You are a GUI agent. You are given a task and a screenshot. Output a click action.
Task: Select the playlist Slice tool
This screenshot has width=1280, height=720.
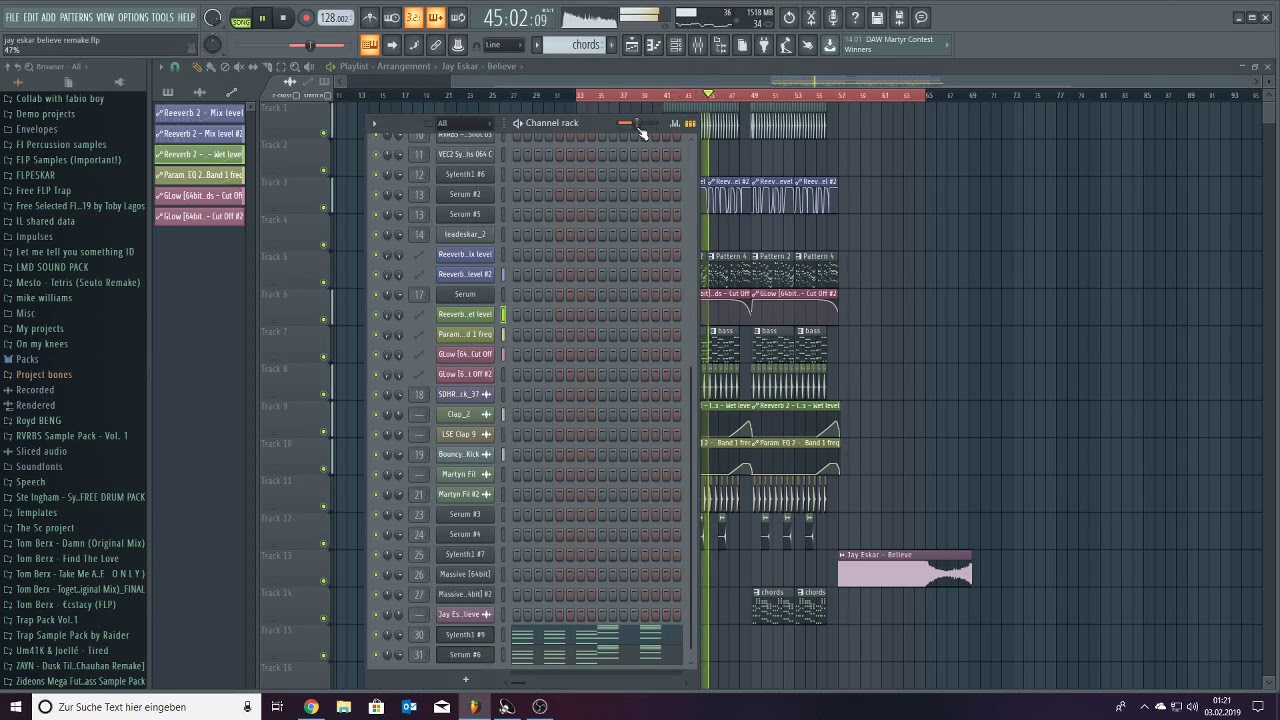point(266,67)
